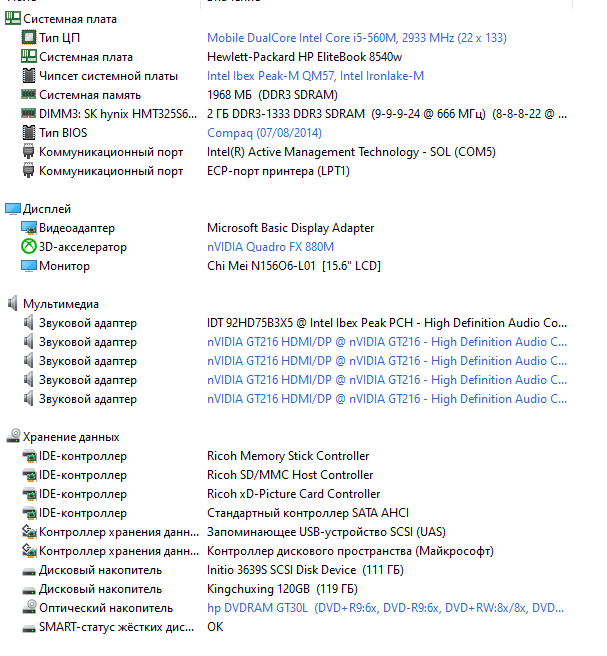This screenshot has width=607, height=656.
Task: Click the Видеоадаптер icon
Action: tap(28, 228)
